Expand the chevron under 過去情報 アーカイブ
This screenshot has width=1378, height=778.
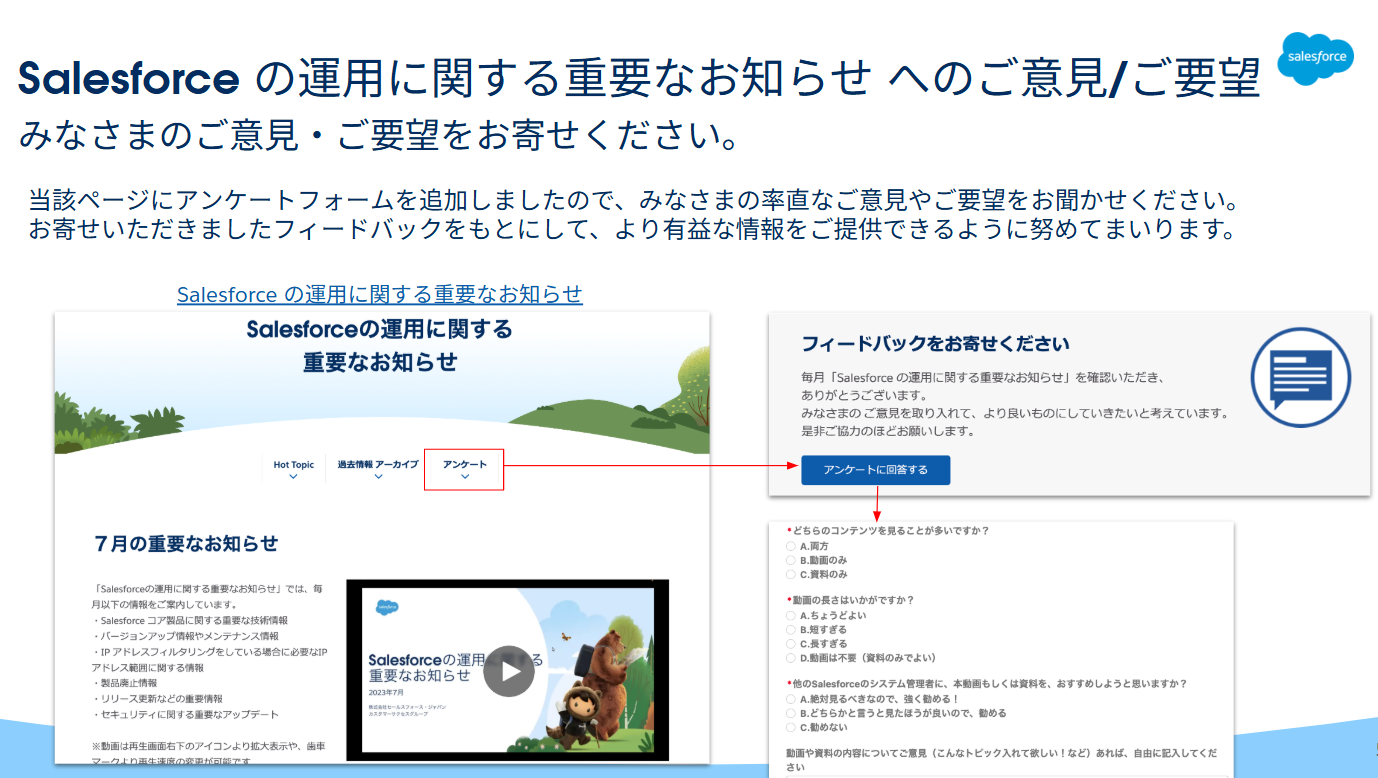[x=378, y=477]
